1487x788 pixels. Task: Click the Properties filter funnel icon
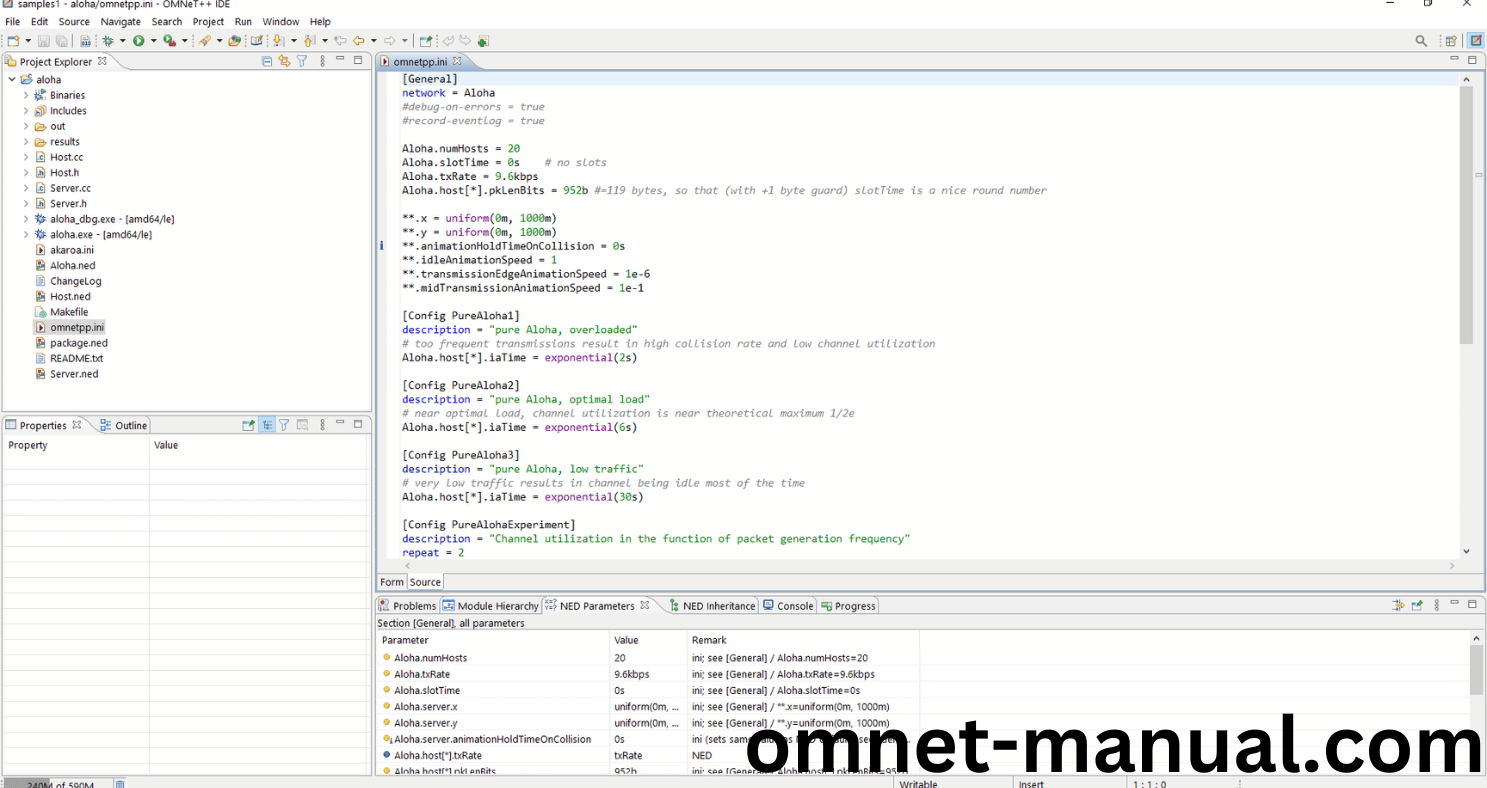point(284,425)
